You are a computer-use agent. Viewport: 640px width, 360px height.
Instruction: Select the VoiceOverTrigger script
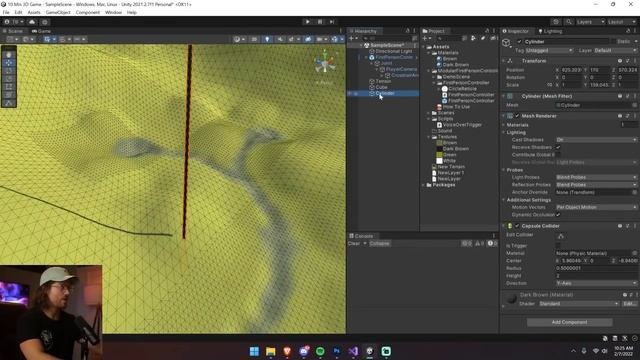(x=462, y=125)
